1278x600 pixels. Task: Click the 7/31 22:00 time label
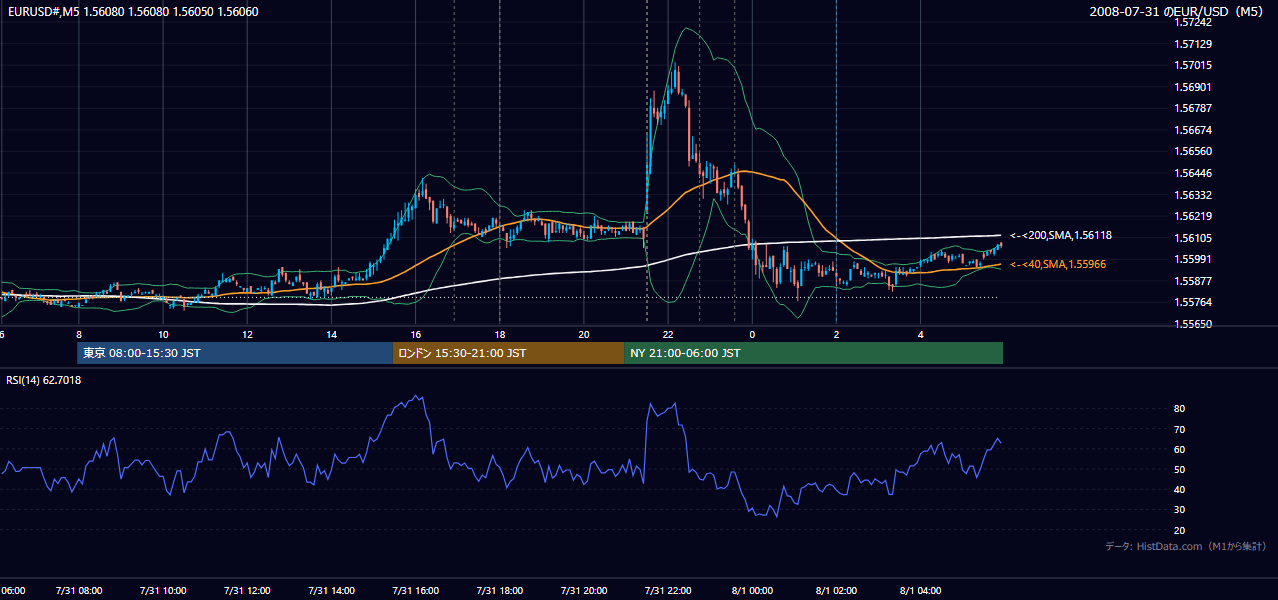[669, 591]
